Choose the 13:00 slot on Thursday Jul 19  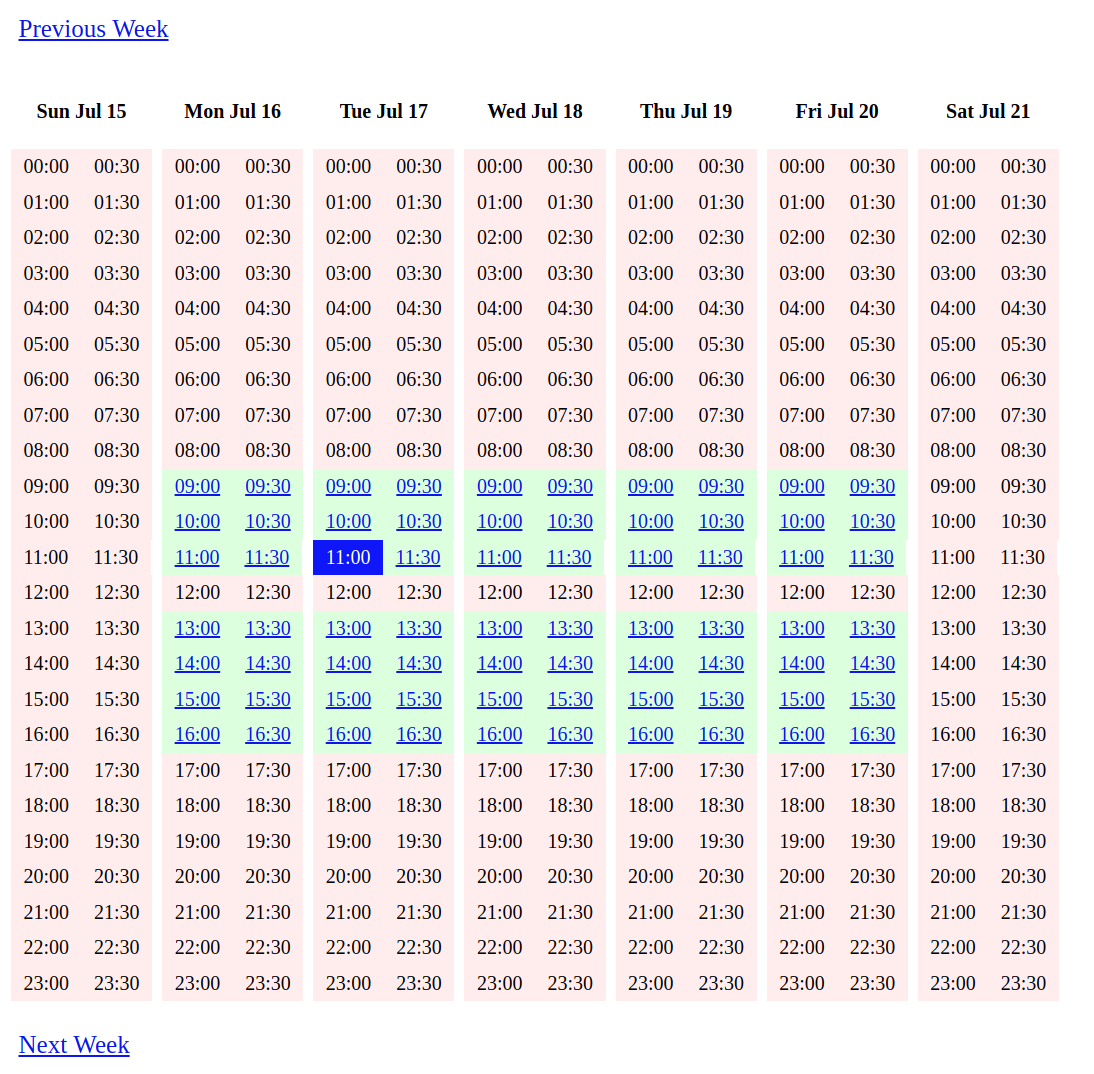tap(650, 628)
